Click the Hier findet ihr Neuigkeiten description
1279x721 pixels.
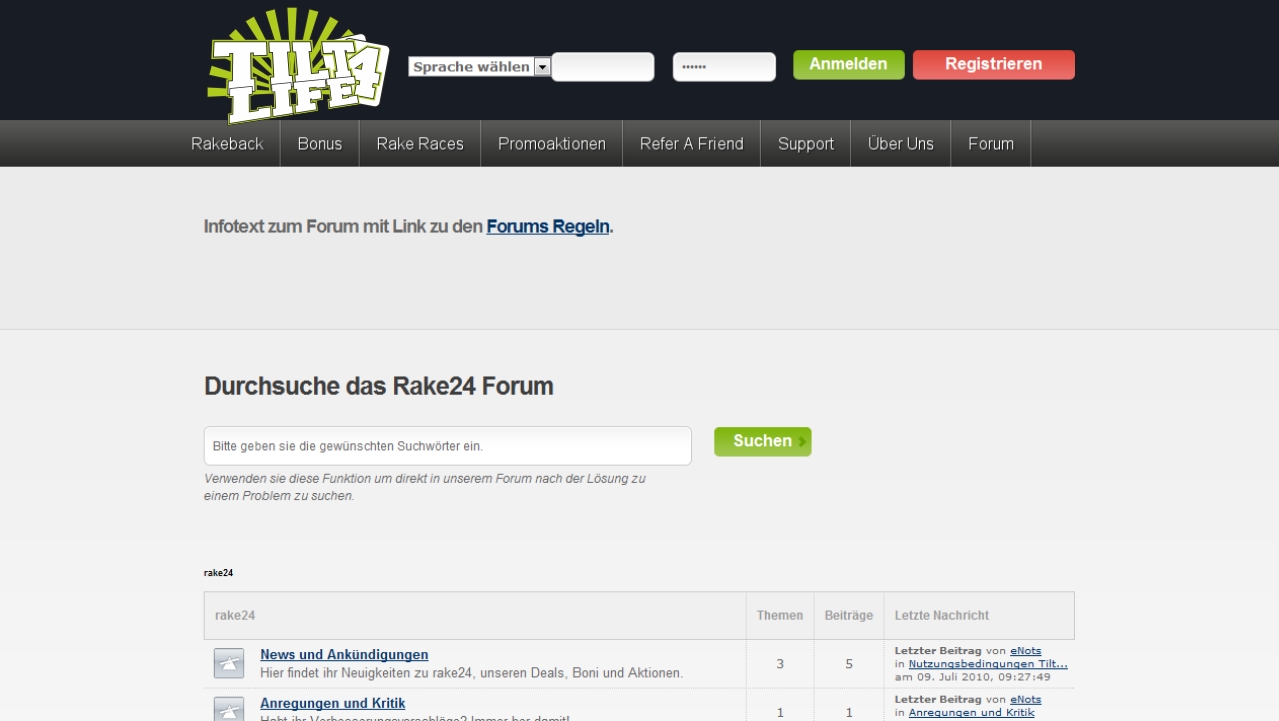(x=472, y=673)
